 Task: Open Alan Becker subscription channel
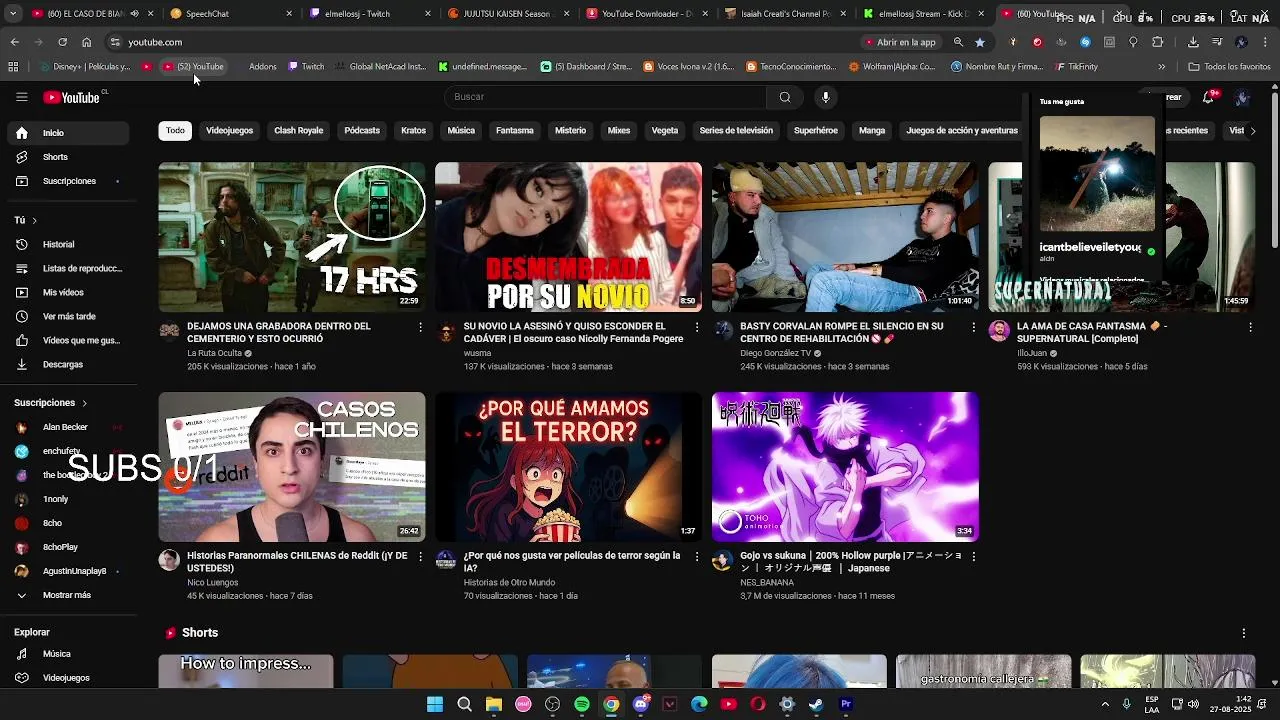point(67,427)
